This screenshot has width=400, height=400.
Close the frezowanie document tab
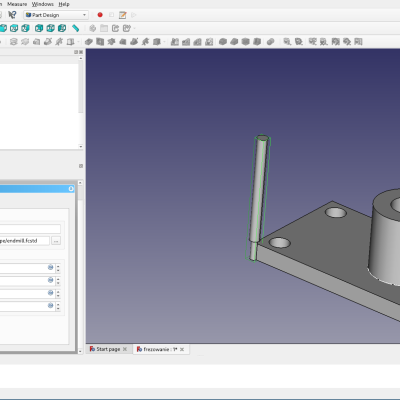click(182, 349)
